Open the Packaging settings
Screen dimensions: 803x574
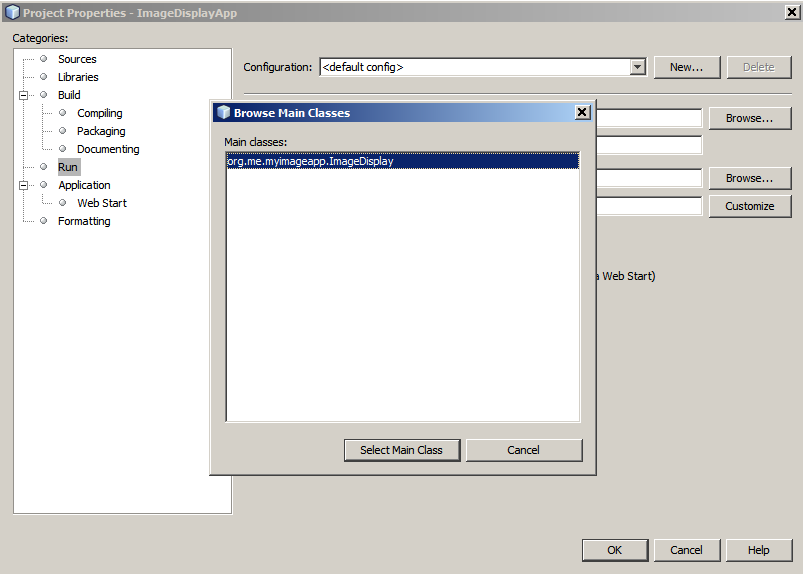101,131
